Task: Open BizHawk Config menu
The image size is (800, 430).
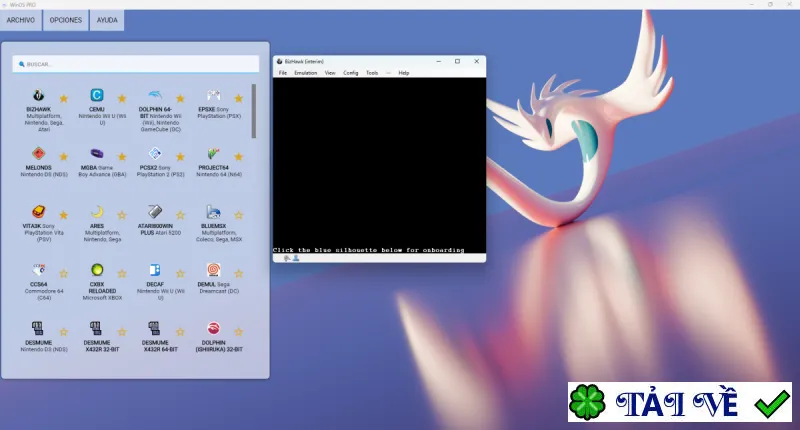Action: pyautogui.click(x=351, y=73)
